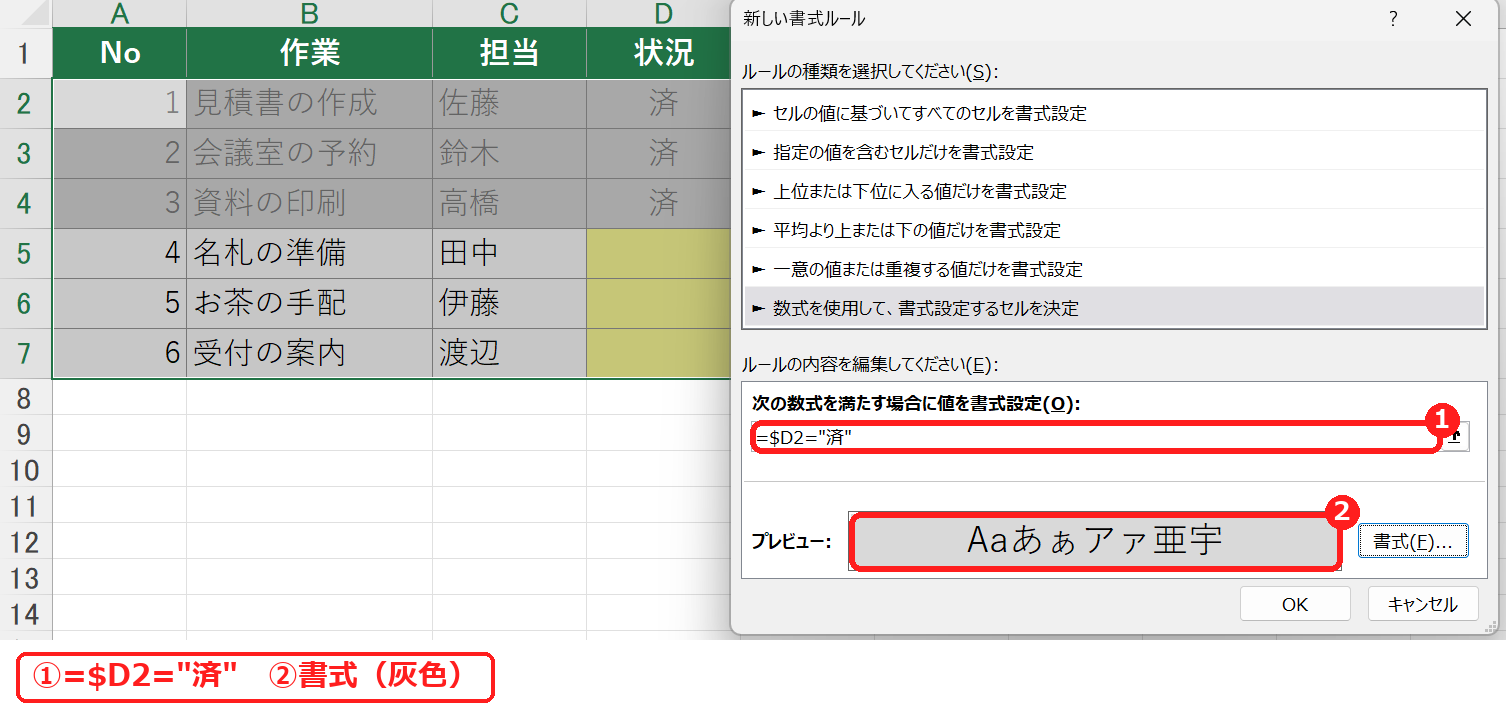Click No cell with value 6
This screenshot has width=1506, height=710.
(x=120, y=353)
